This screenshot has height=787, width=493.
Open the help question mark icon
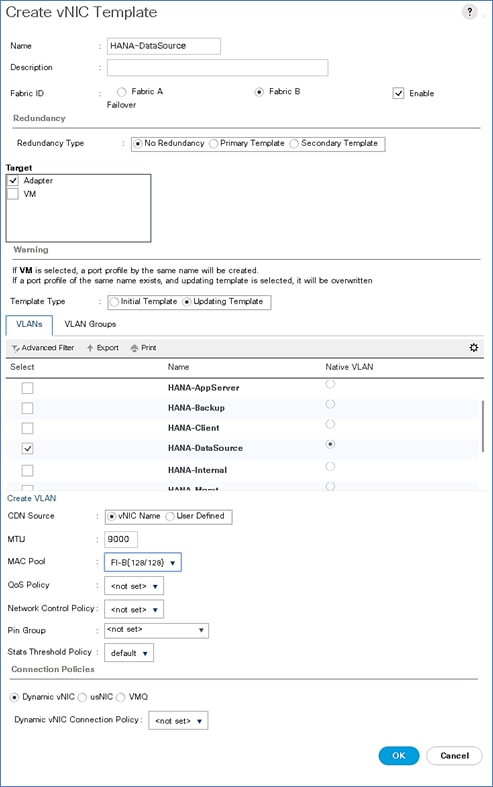tap(469, 12)
